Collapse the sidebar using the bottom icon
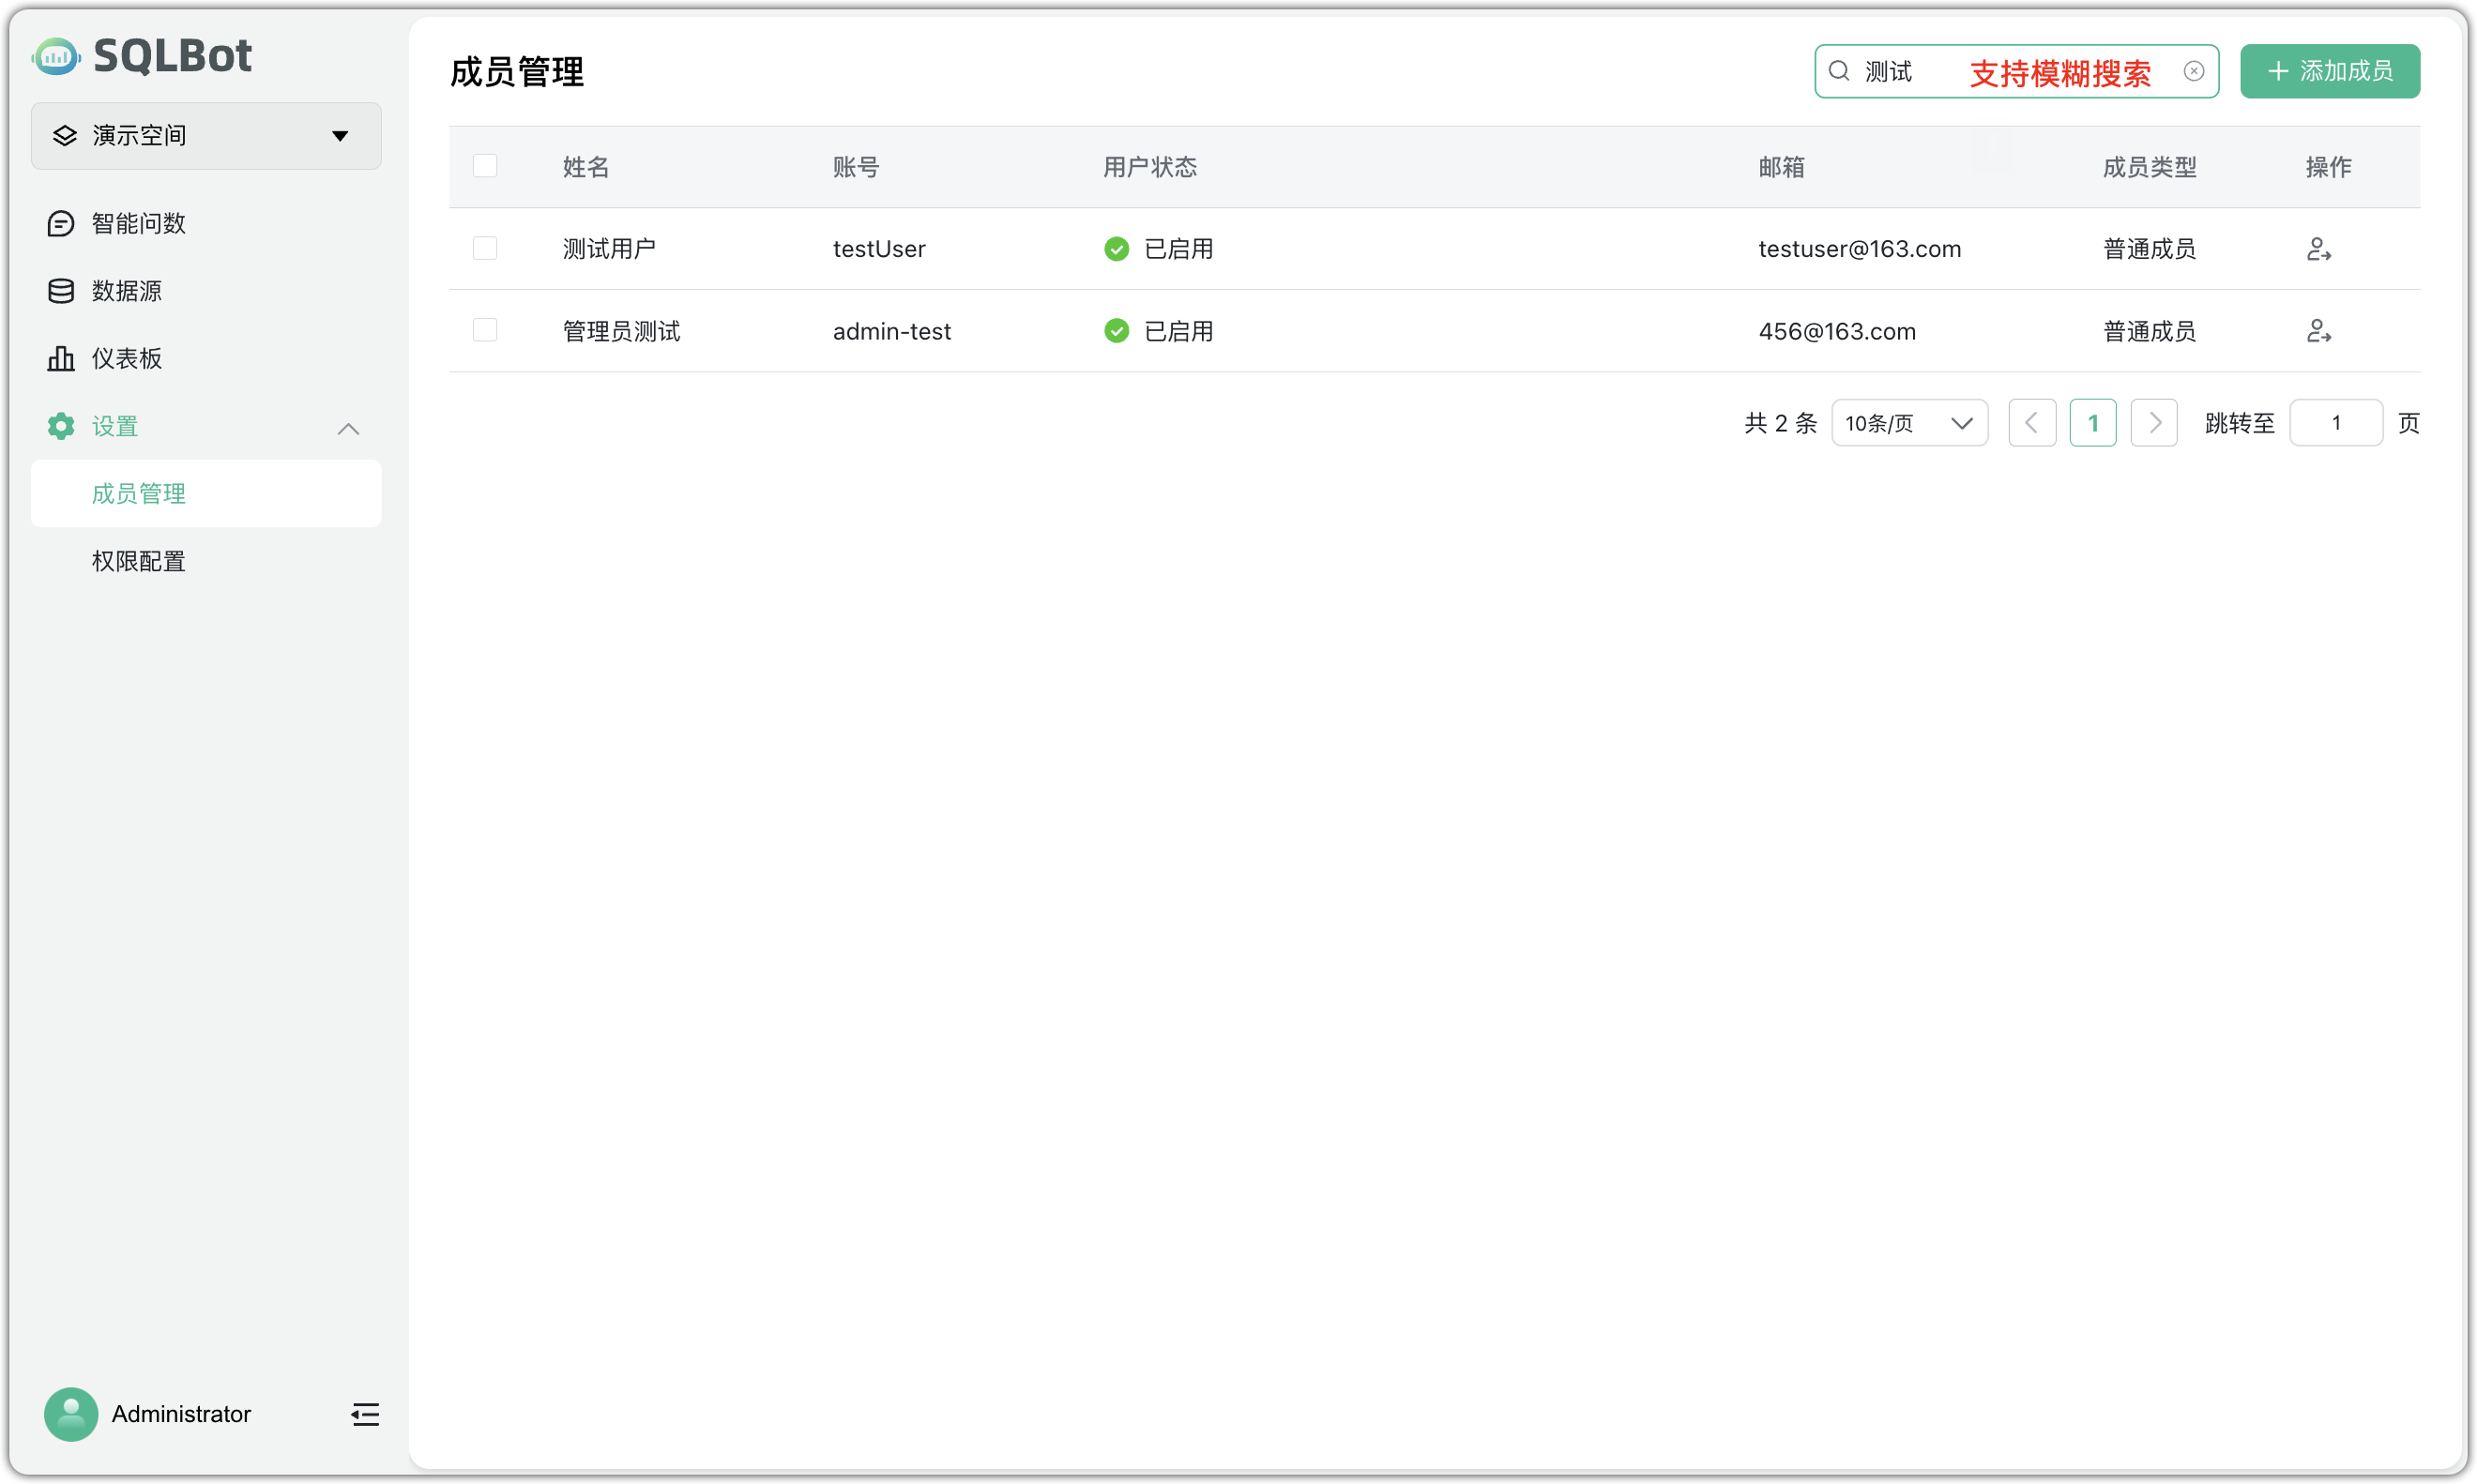The width and height of the screenshot is (2477, 1484). pyautogui.click(x=364, y=1414)
